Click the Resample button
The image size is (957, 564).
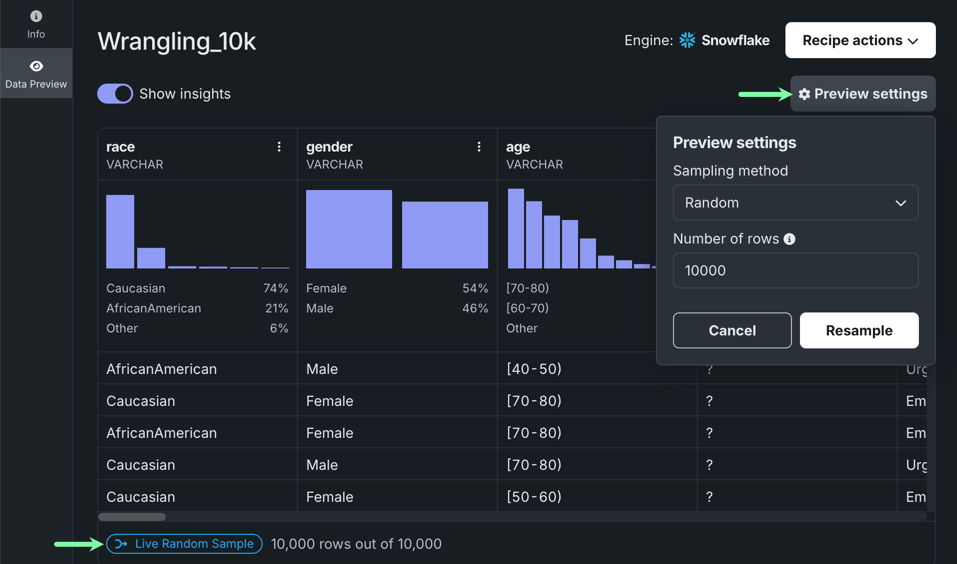tap(859, 330)
